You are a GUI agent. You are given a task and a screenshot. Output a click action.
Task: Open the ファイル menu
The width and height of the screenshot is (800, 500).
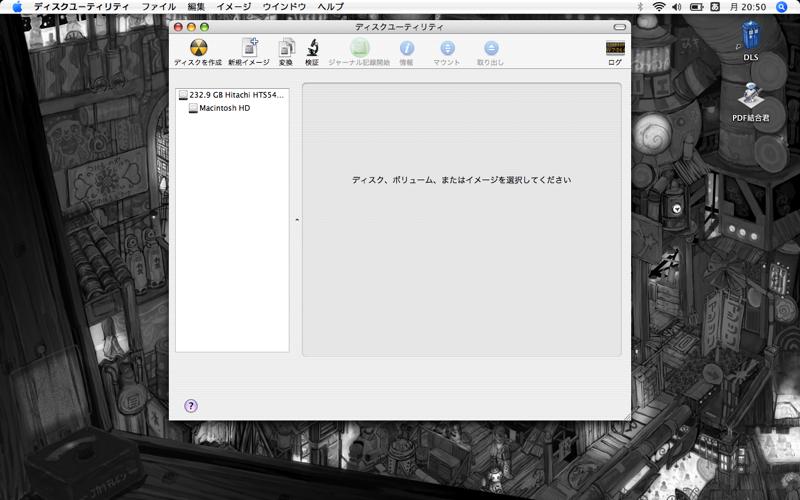pyautogui.click(x=159, y=7)
